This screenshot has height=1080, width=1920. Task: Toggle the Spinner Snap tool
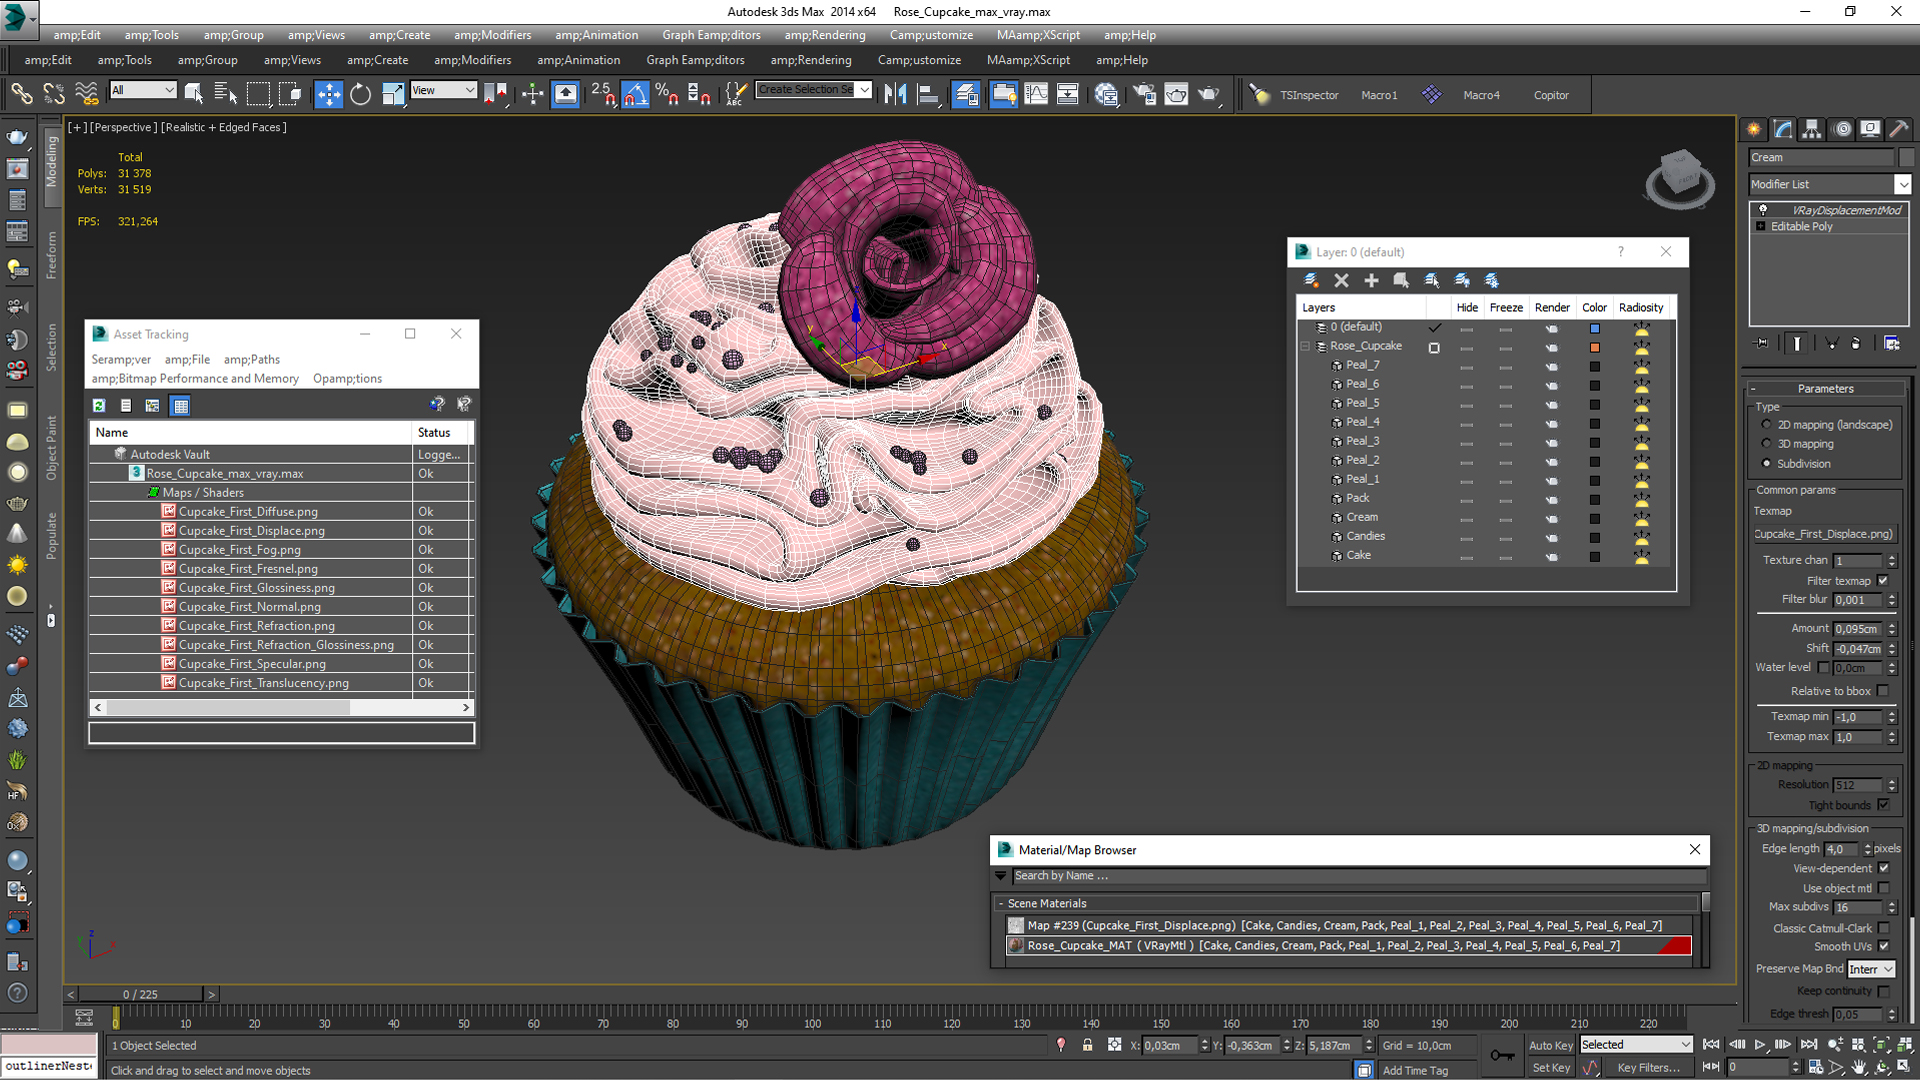(699, 94)
